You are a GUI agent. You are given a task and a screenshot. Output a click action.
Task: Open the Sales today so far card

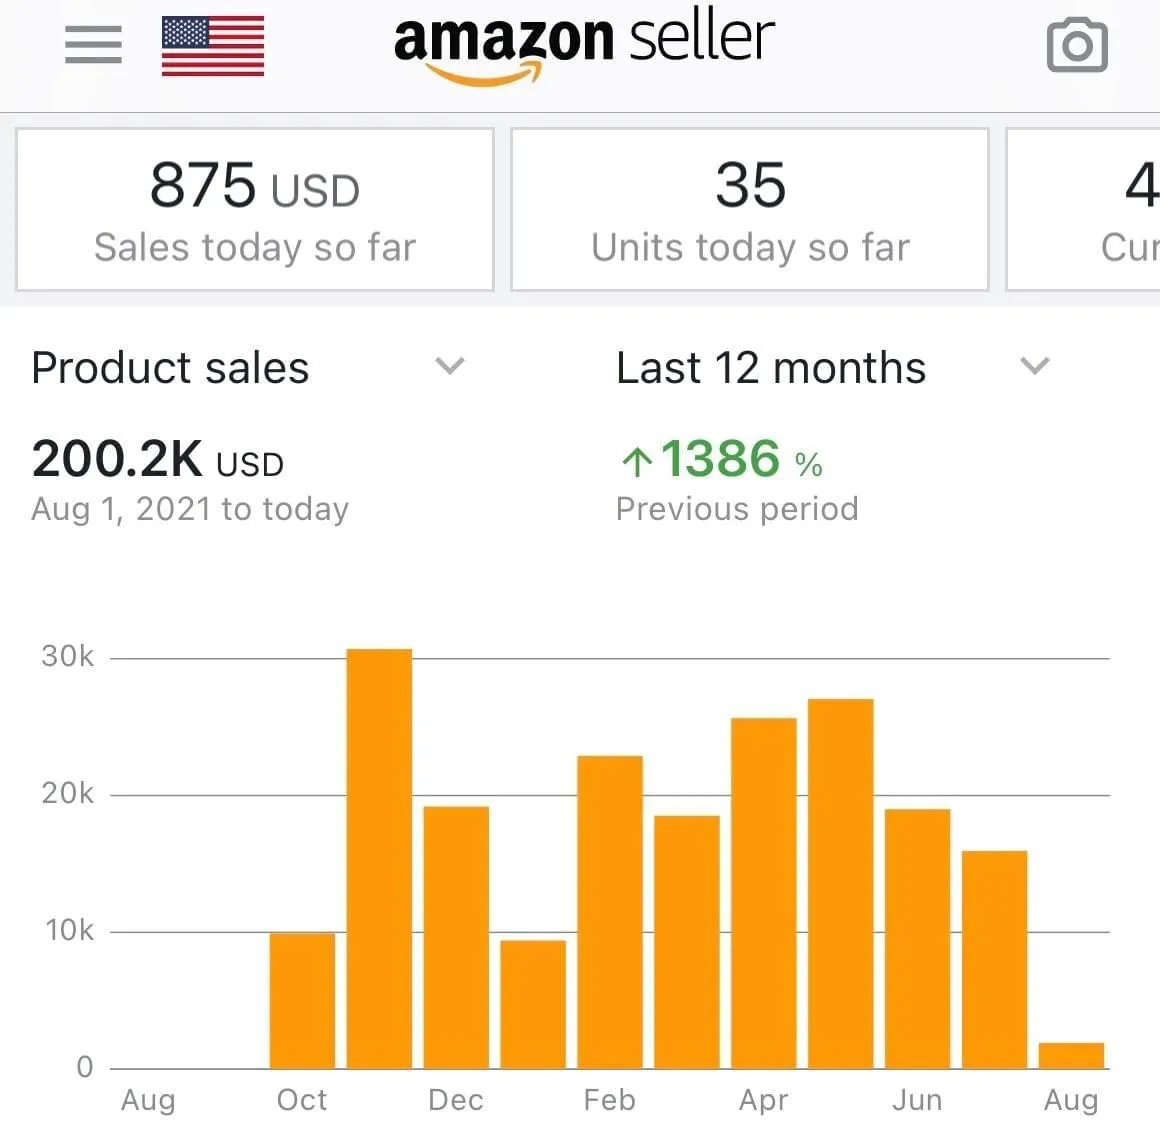pyautogui.click(x=255, y=210)
